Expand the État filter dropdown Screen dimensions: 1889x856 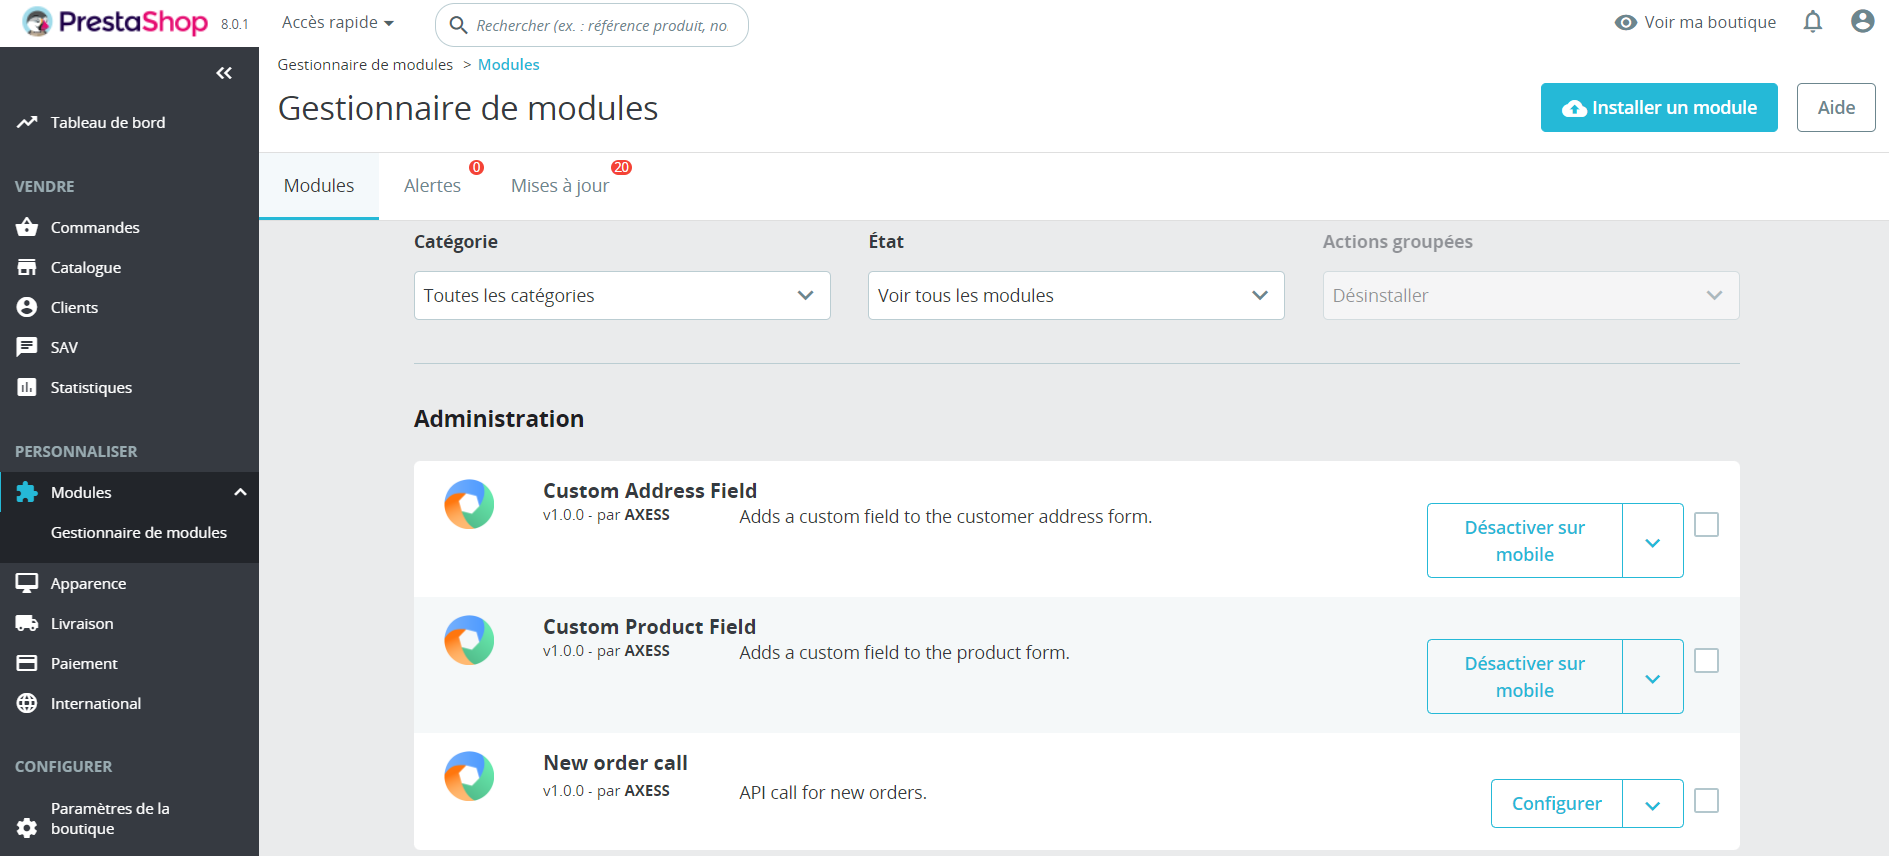click(x=1076, y=296)
